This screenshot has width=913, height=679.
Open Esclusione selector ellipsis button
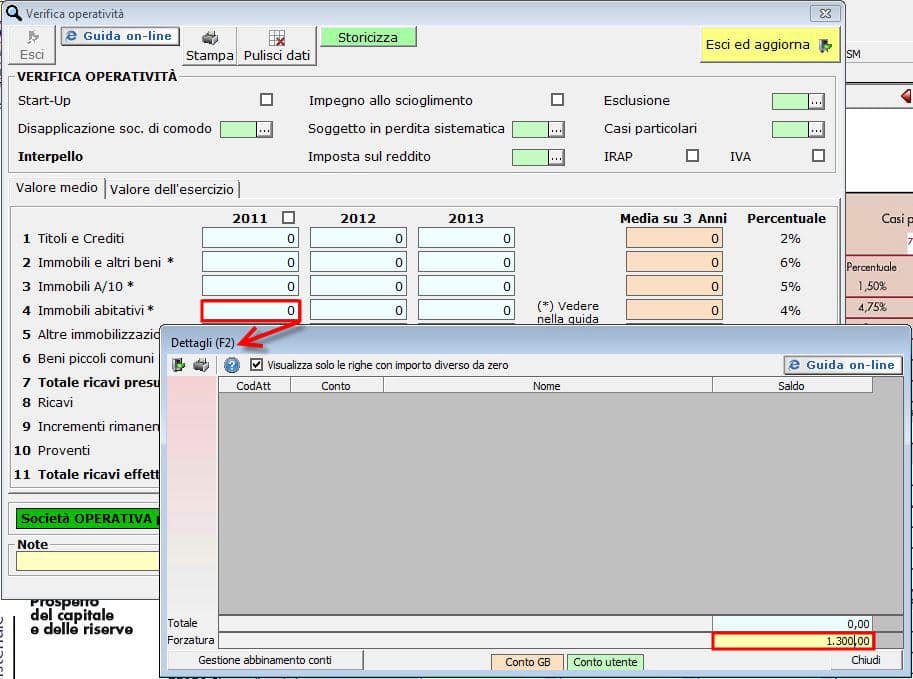[x=816, y=101]
